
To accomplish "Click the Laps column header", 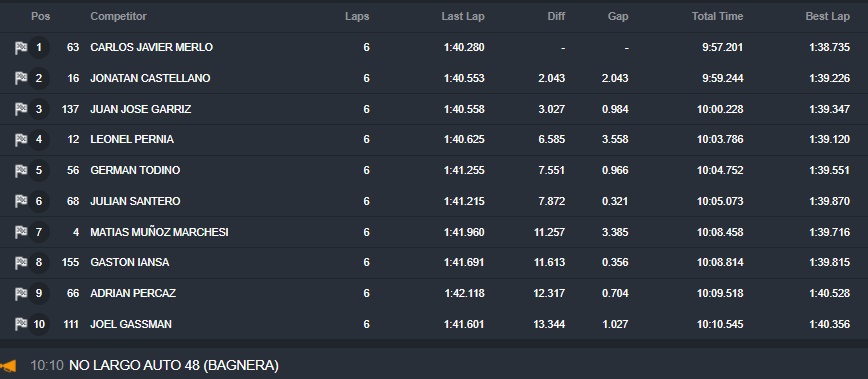I will pos(357,17).
